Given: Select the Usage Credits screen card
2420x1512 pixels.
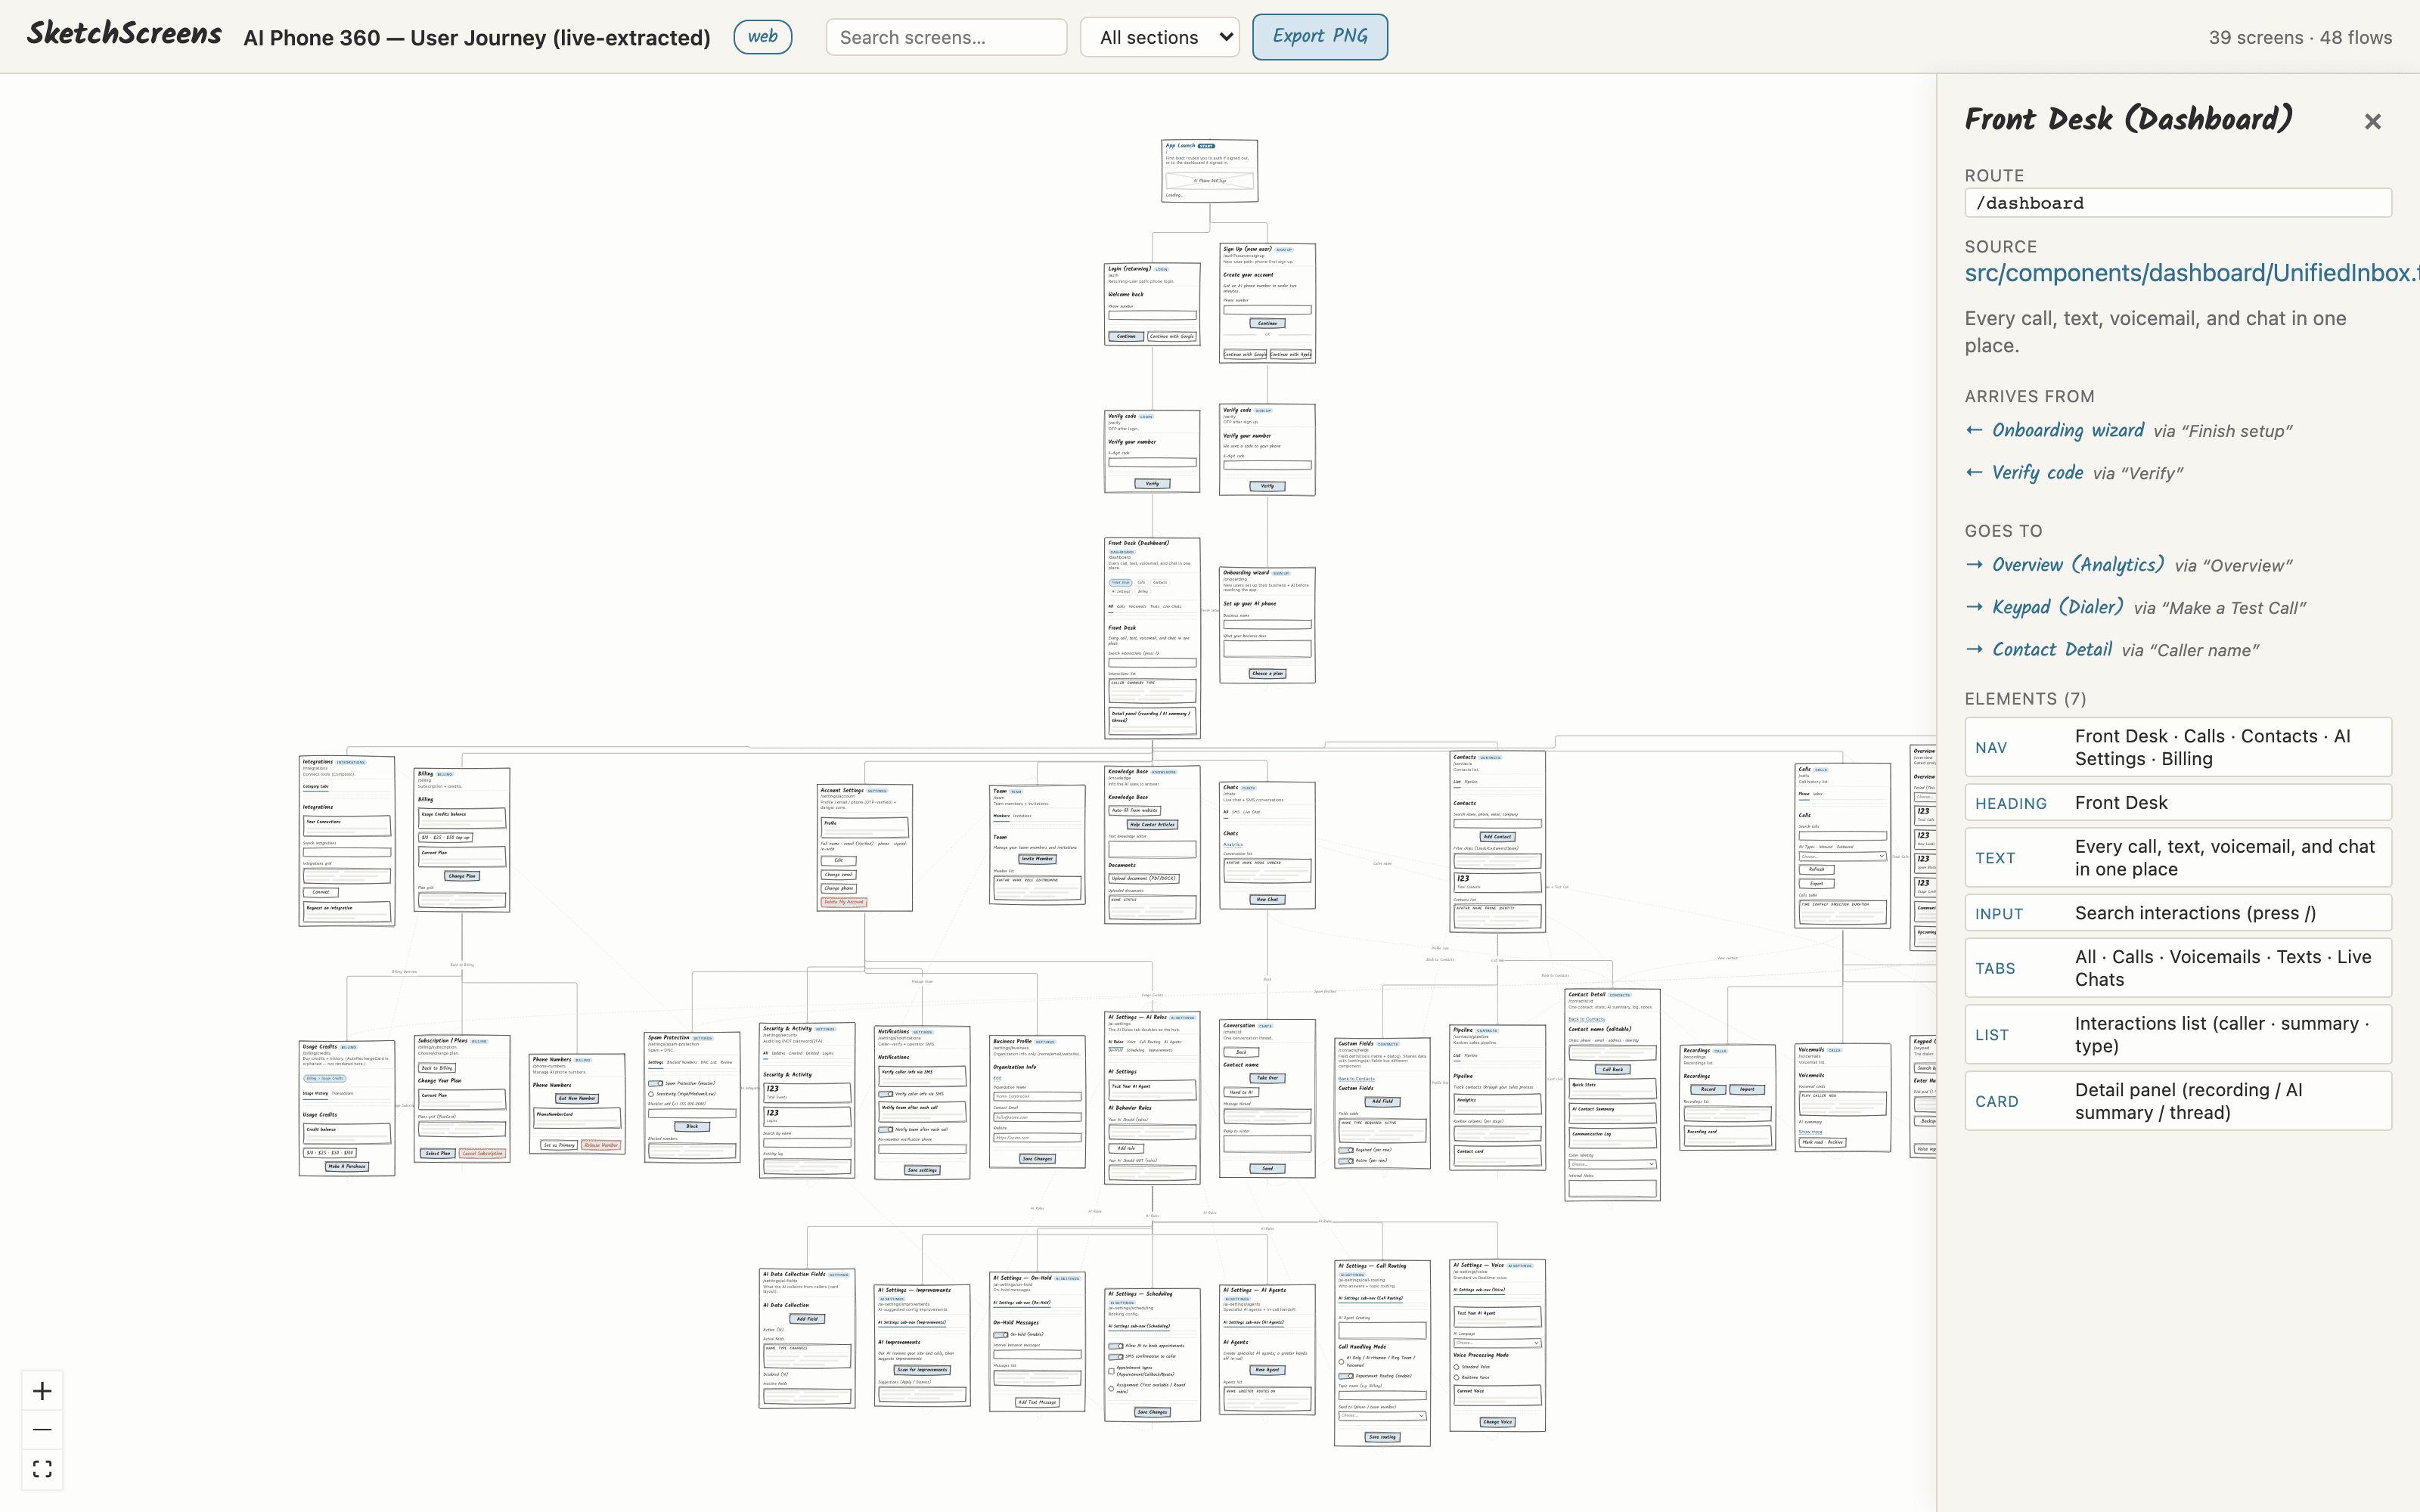Looking at the screenshot, I should pos(346,1108).
